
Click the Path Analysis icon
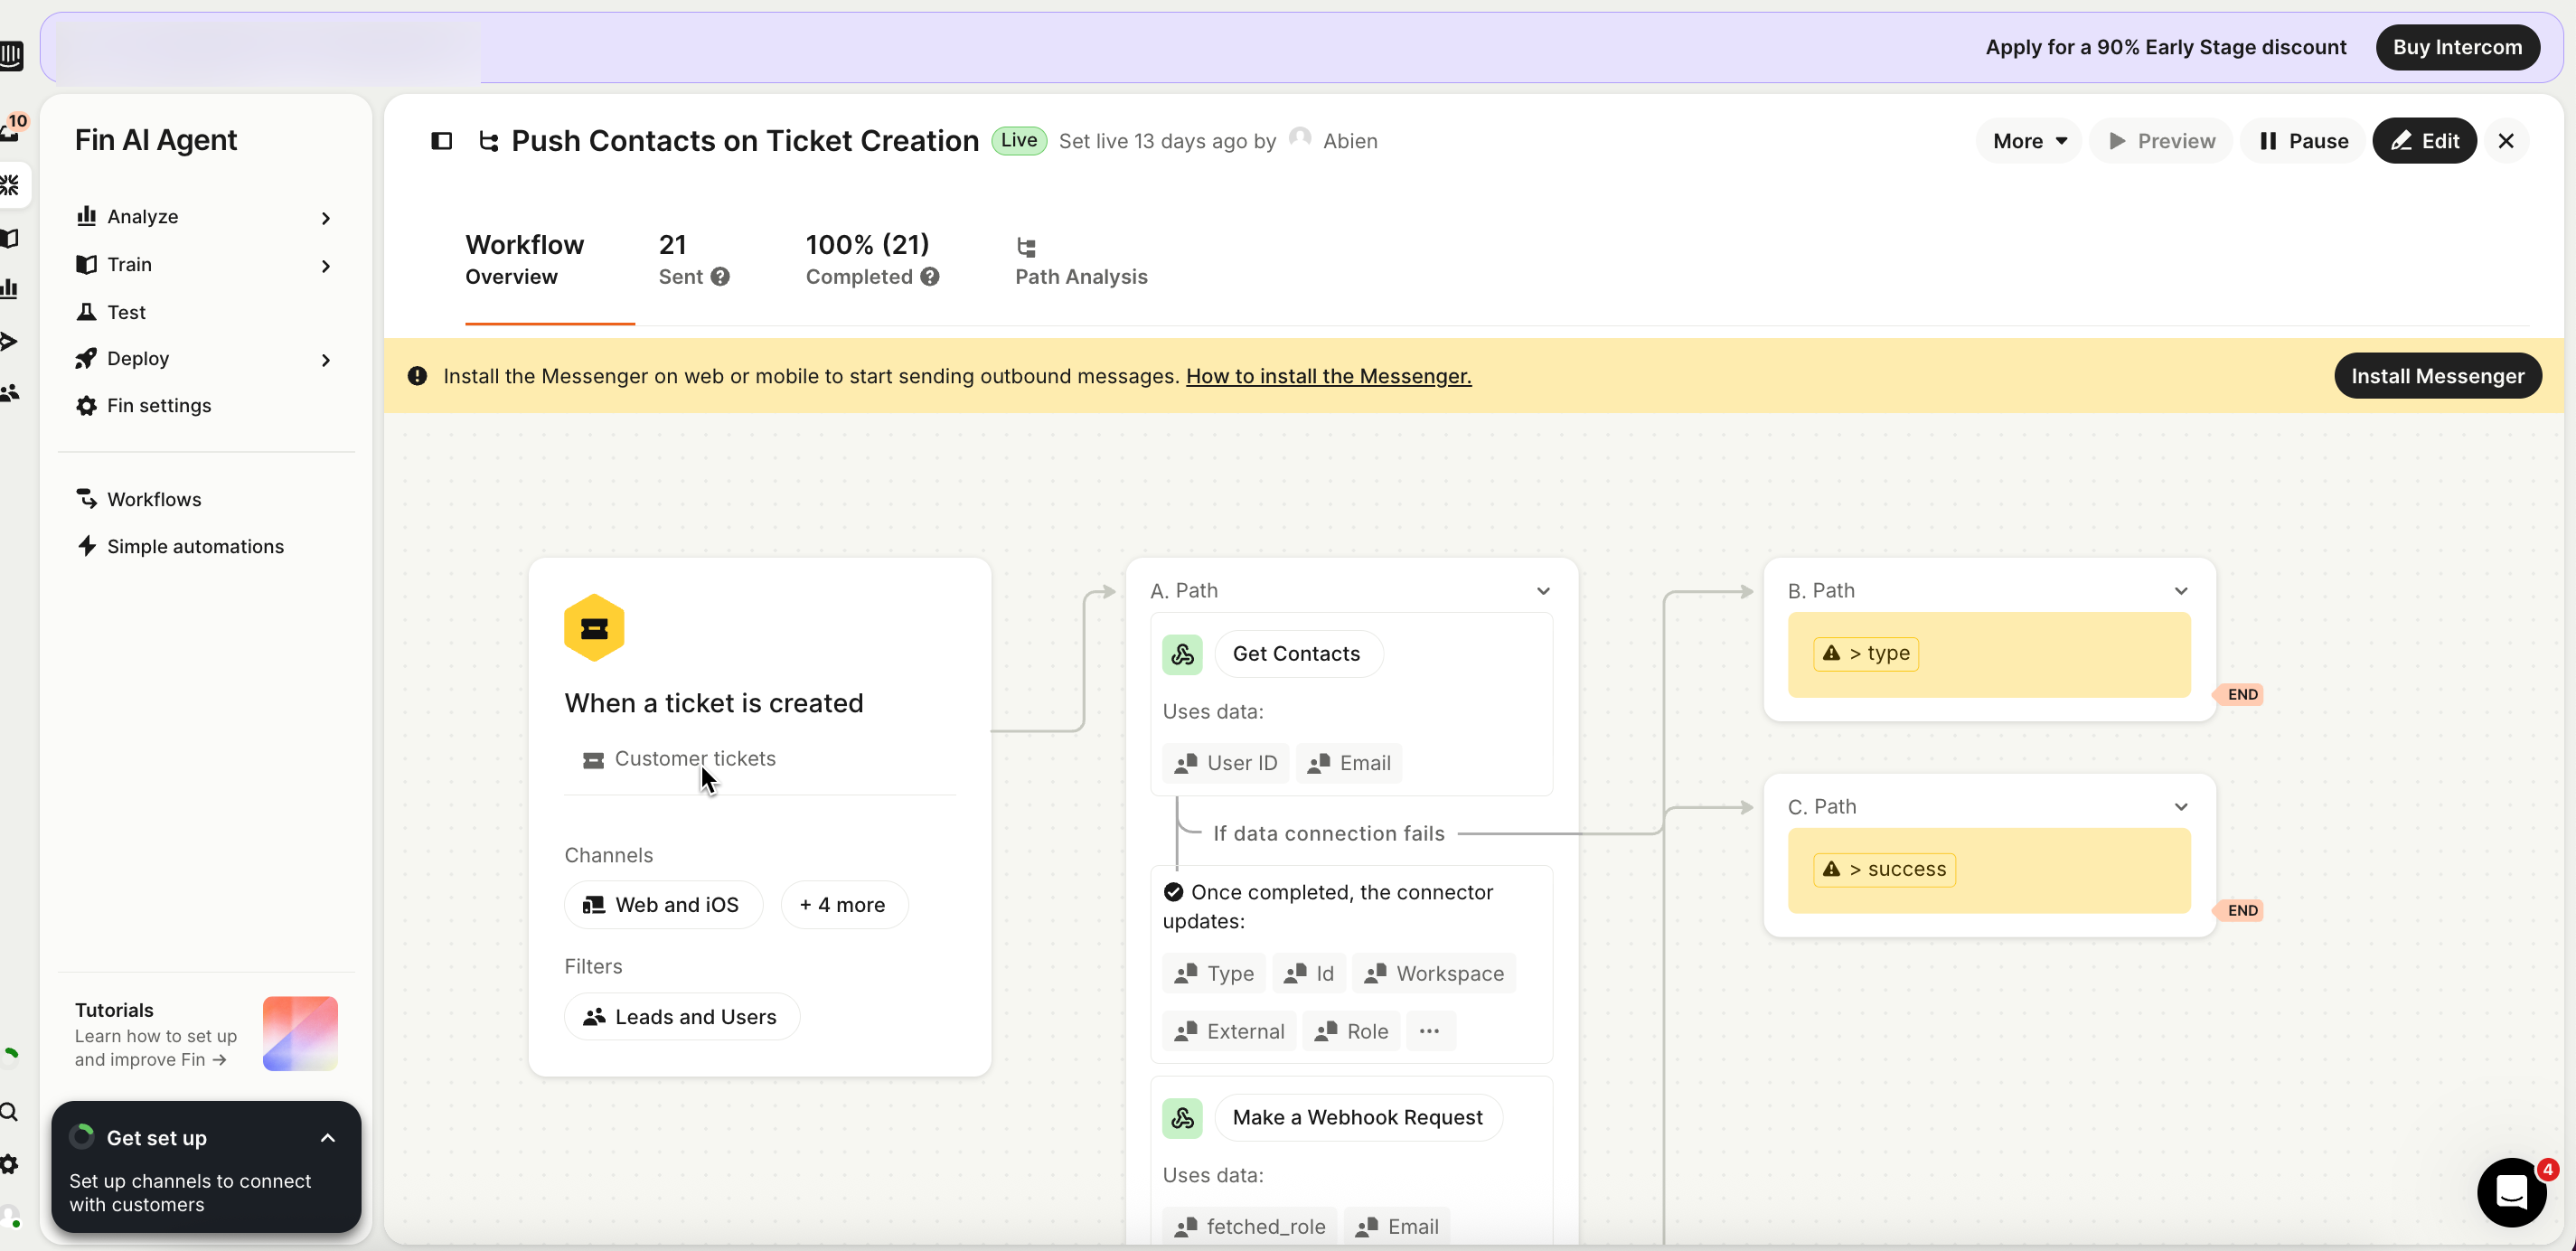(x=1026, y=249)
